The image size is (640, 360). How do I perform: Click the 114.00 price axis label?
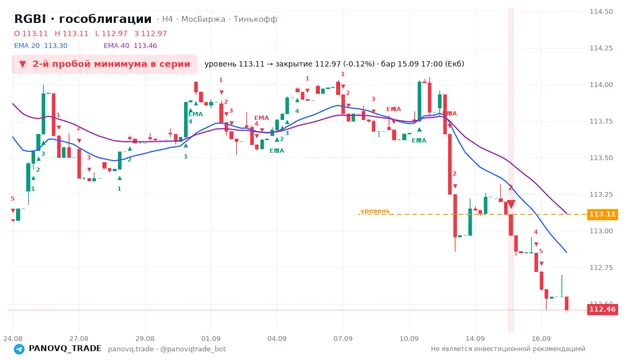tap(601, 84)
